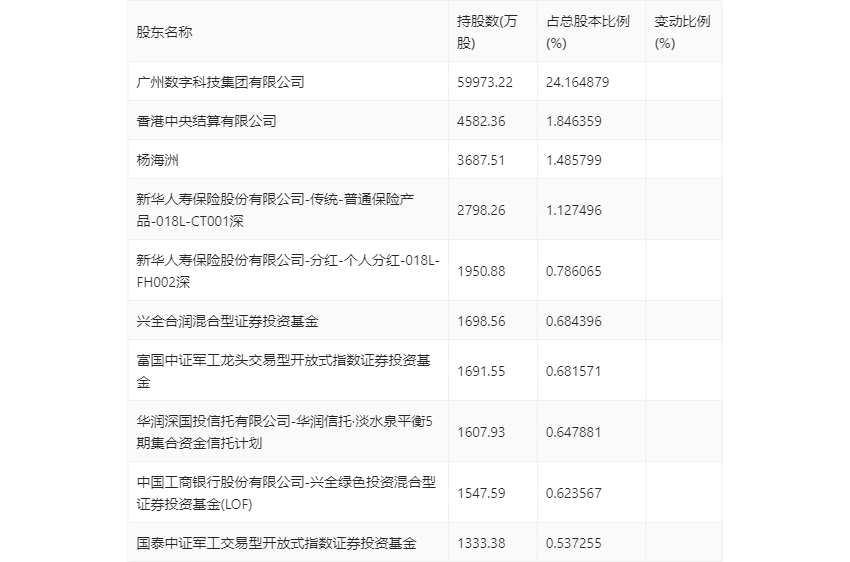Select shareholder 广州数字科技集团有限公司
850x562 pixels.
tap(220, 82)
